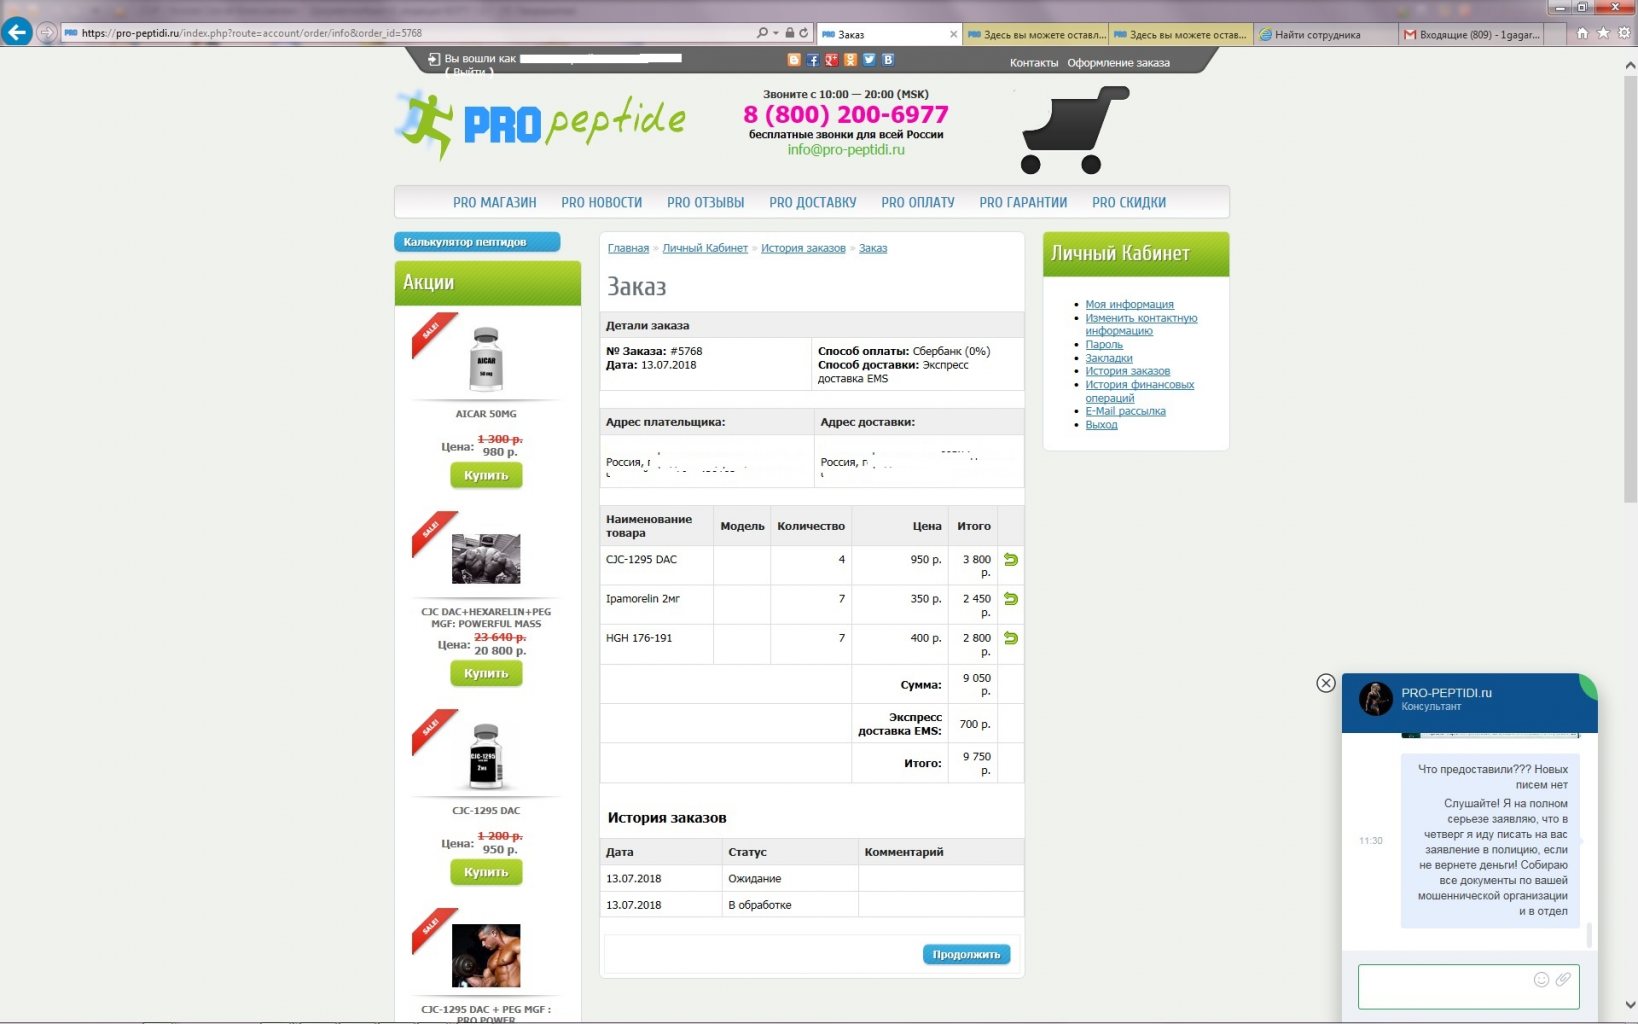Click the Оформление заказа link
1638x1024 pixels.
coord(1118,63)
